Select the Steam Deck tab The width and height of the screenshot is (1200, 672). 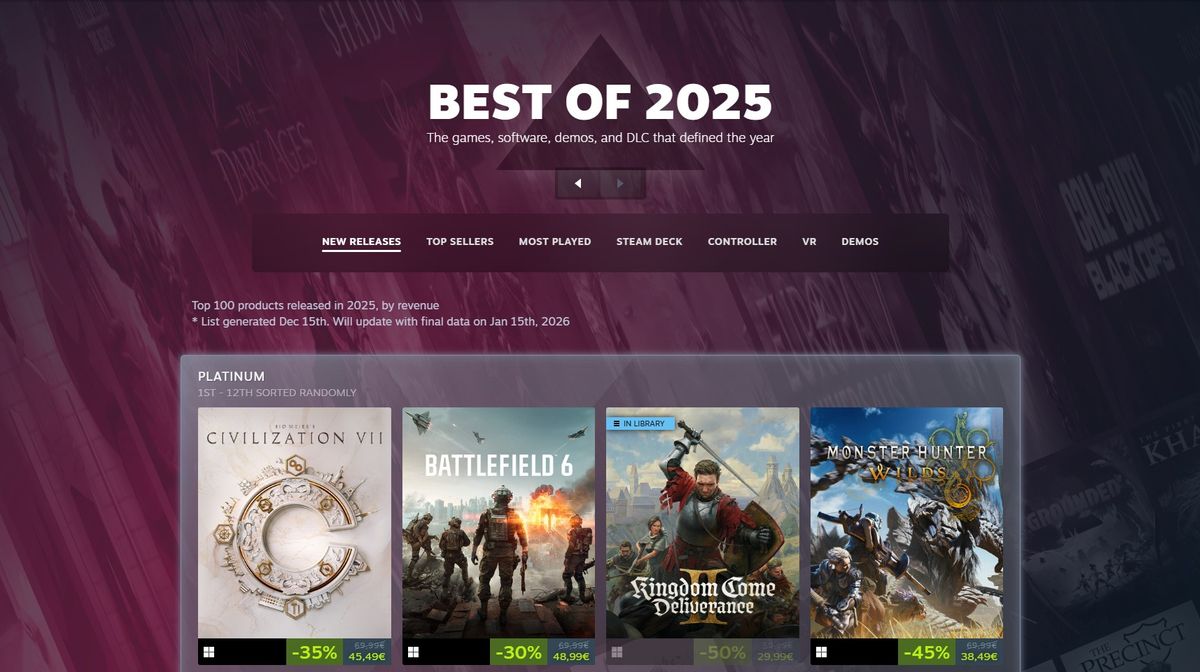(650, 242)
